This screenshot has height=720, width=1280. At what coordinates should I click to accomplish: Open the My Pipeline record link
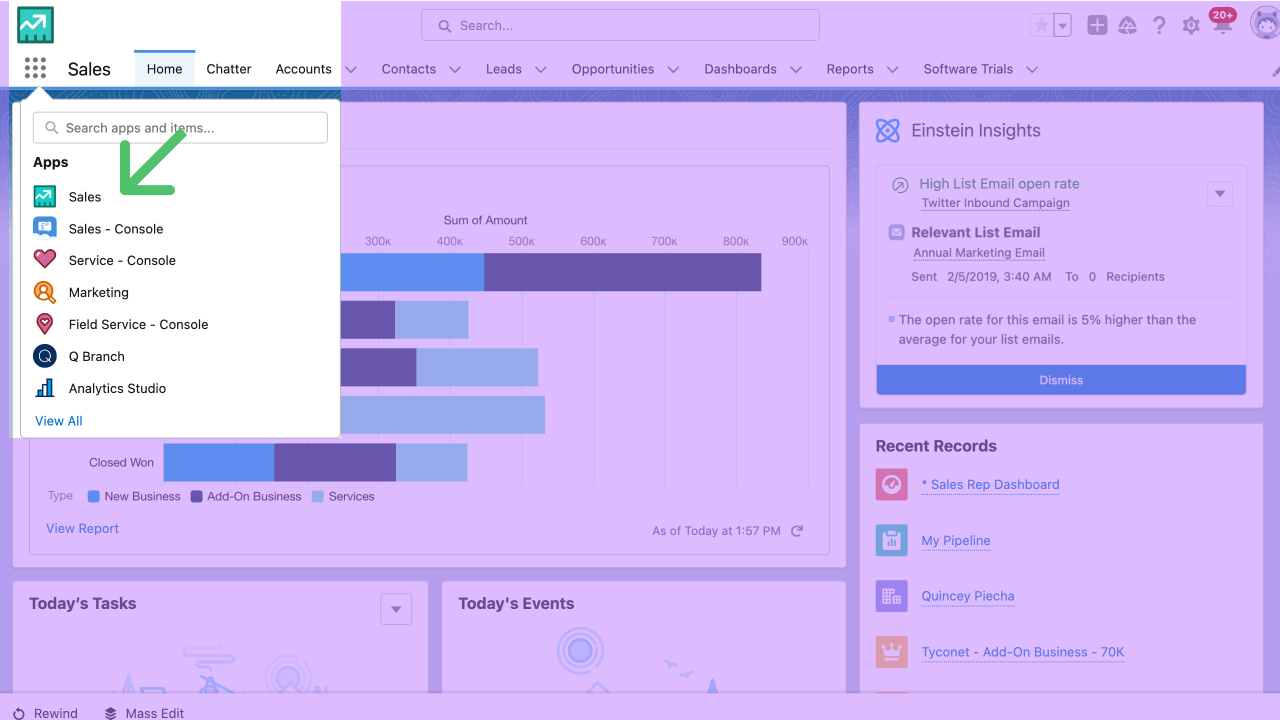956,541
